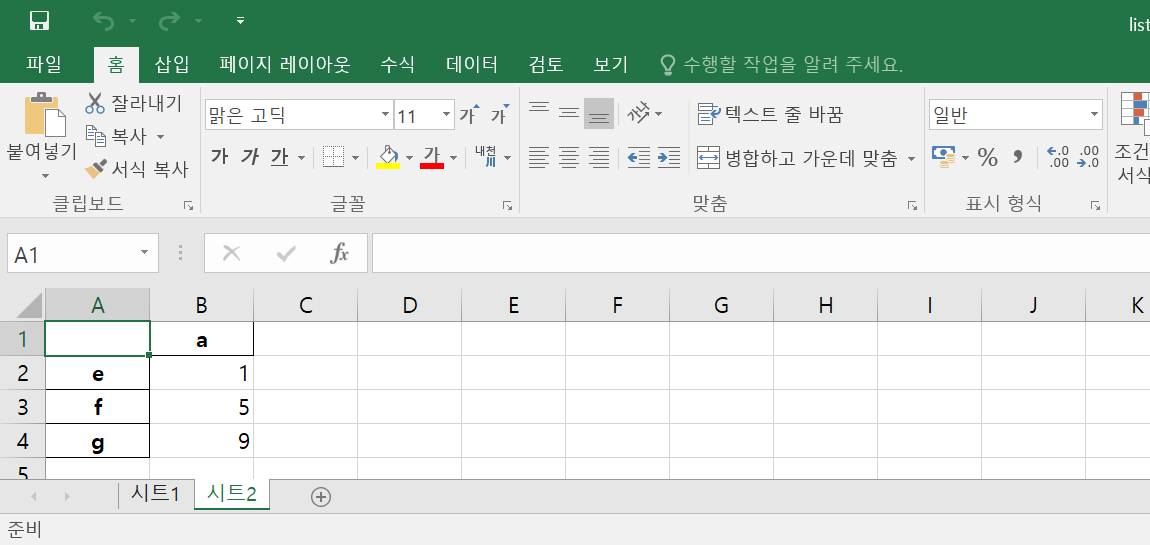Screen dimensions: 1150x545
Task: Add a new sheet with the plus button
Action: tap(321, 496)
